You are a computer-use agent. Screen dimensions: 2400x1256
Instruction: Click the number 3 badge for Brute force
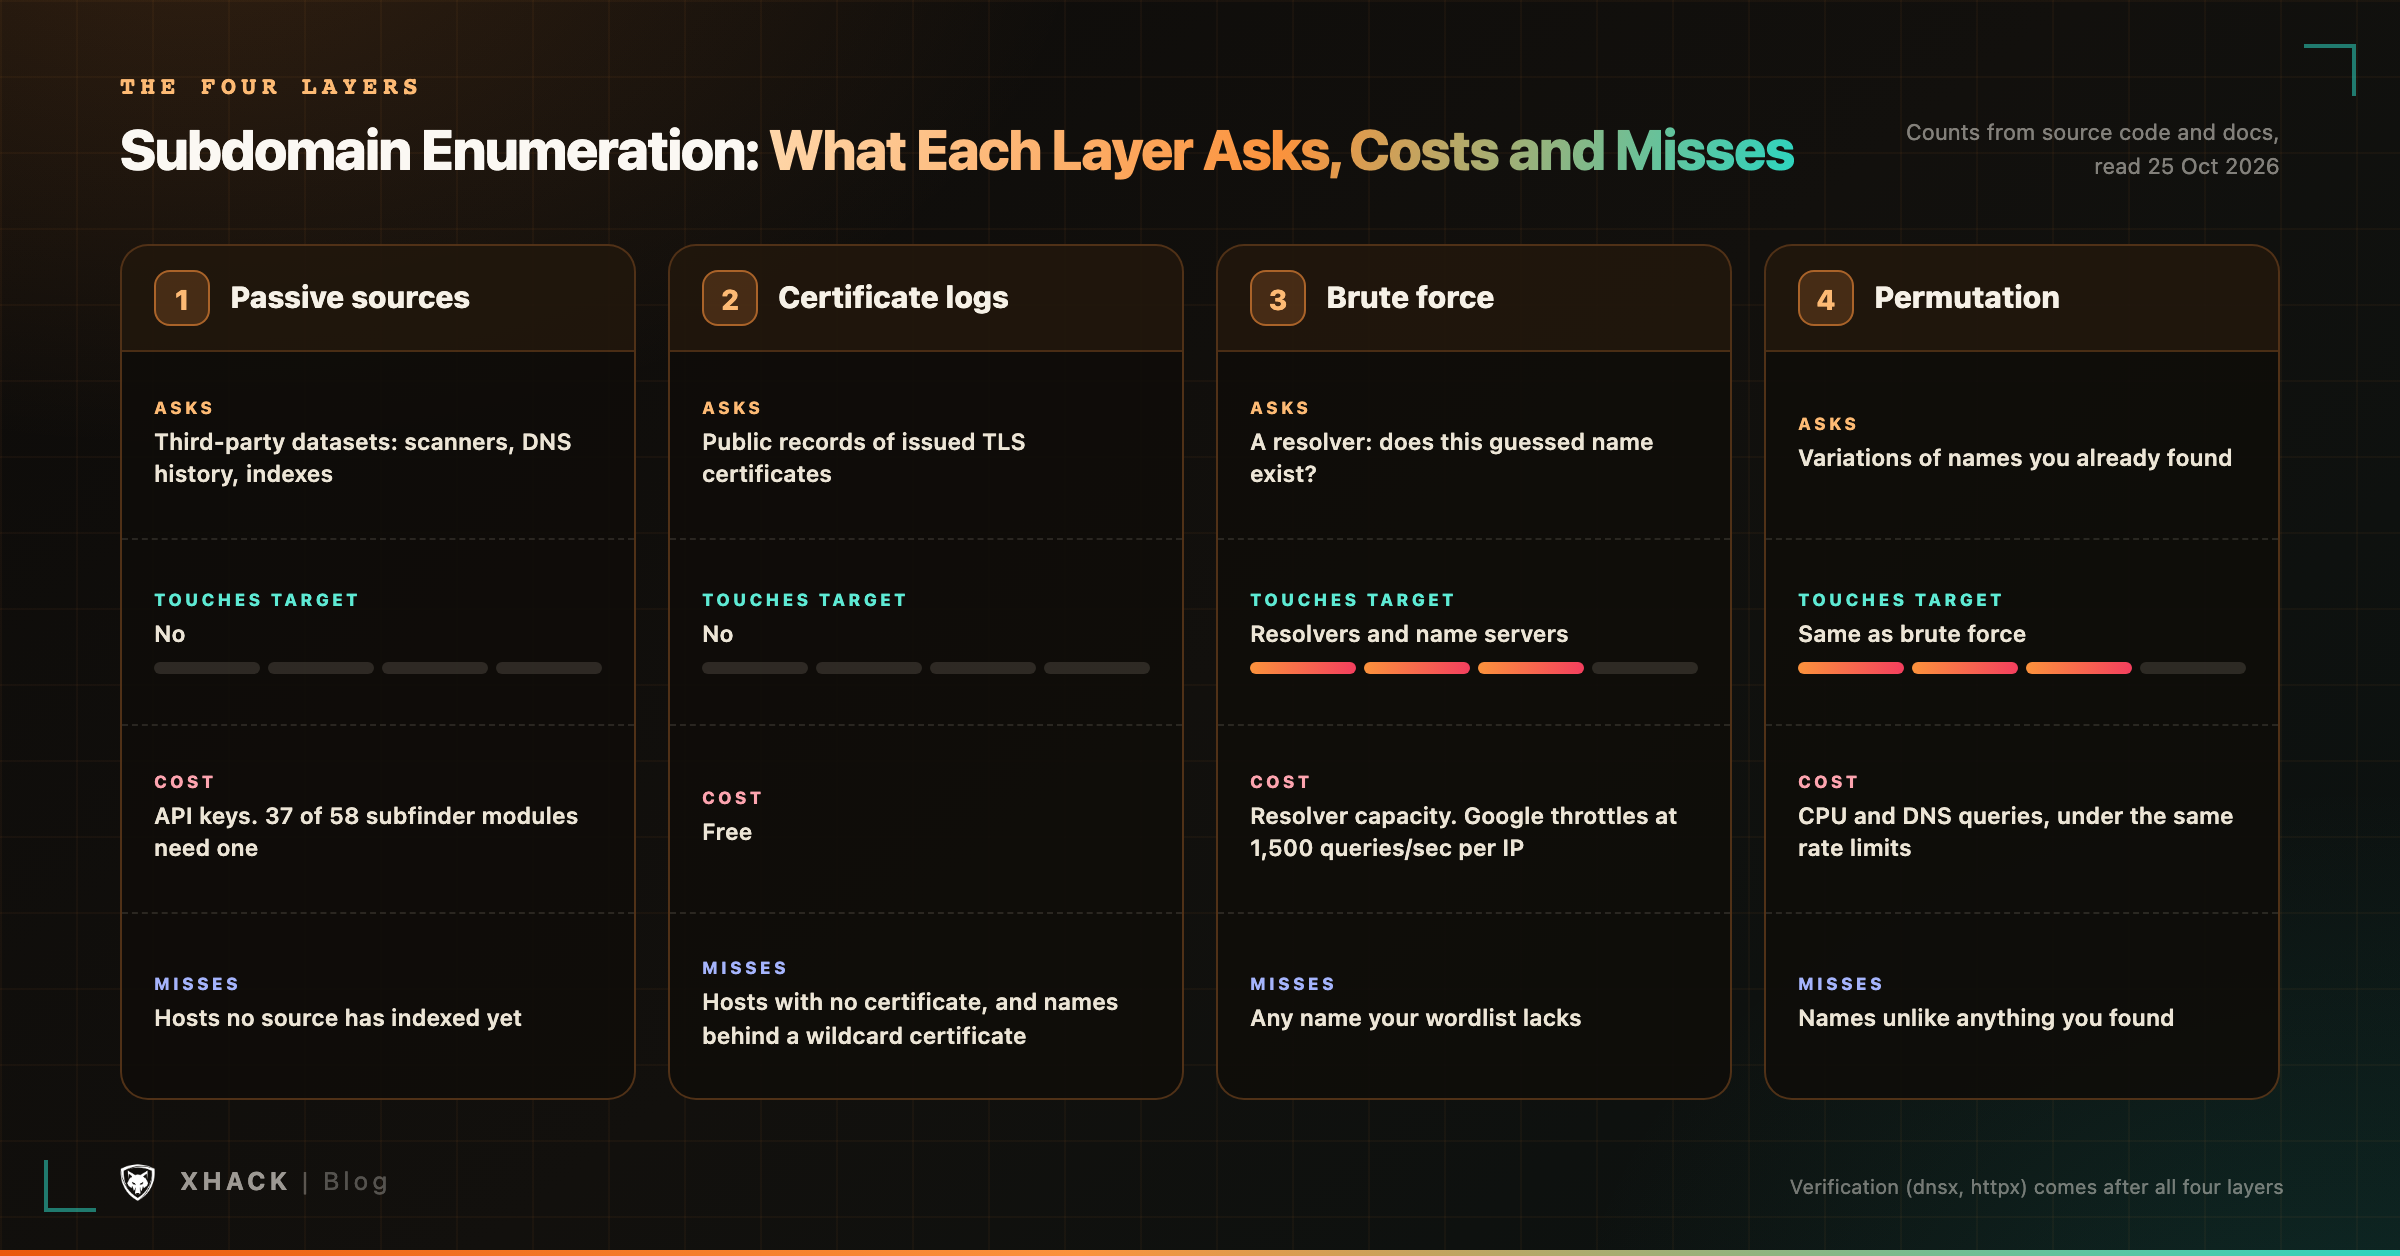click(x=1278, y=298)
